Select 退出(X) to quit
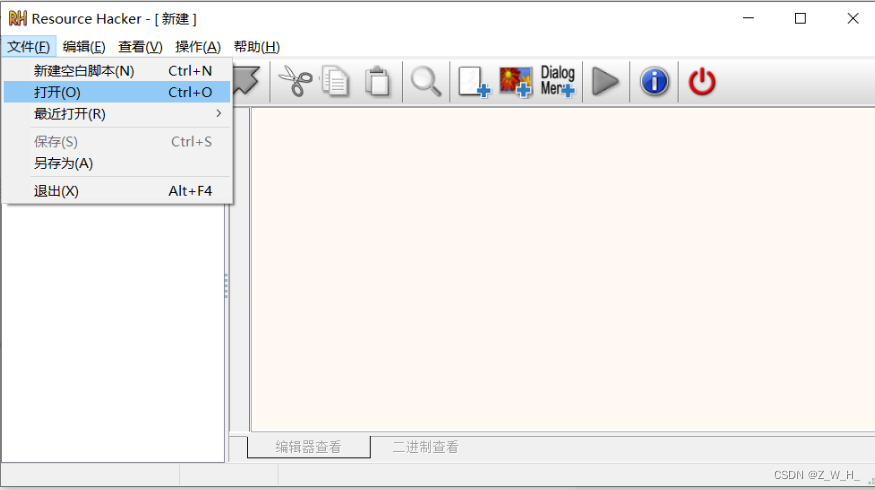This screenshot has width=875, height=490. (117, 191)
